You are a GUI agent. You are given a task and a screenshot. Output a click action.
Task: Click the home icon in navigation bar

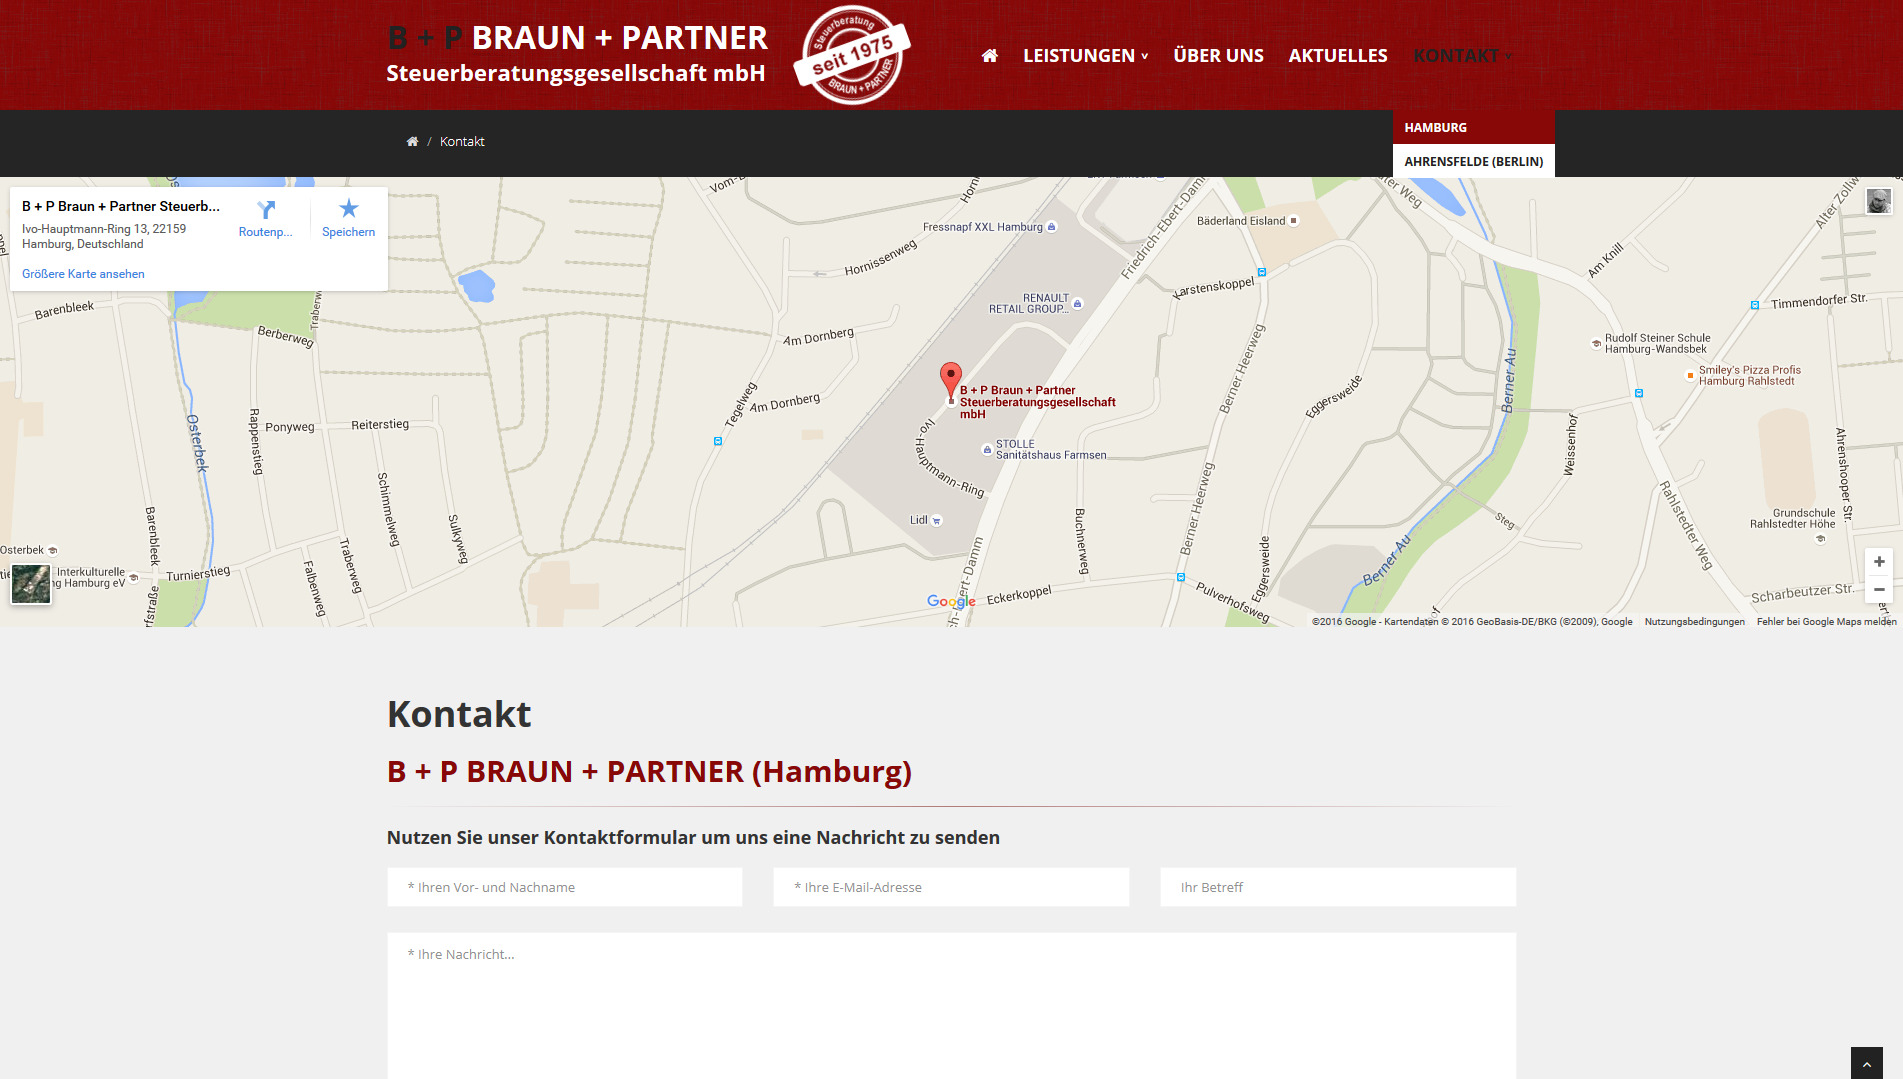click(990, 56)
